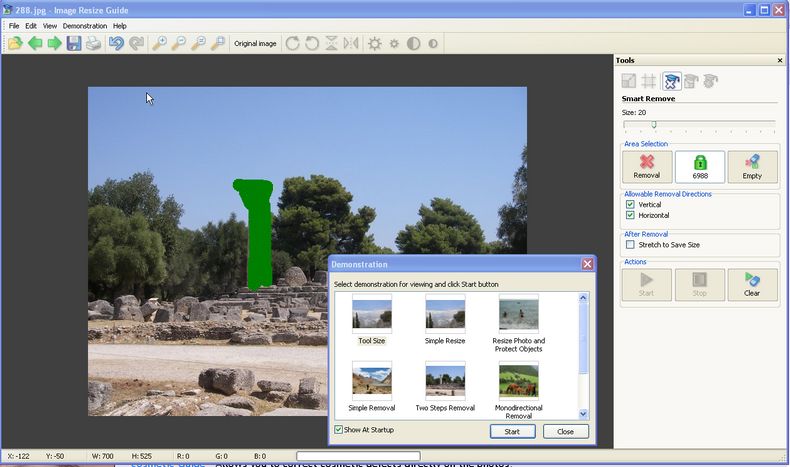Click Start in the Demonstration dialog

512,432
